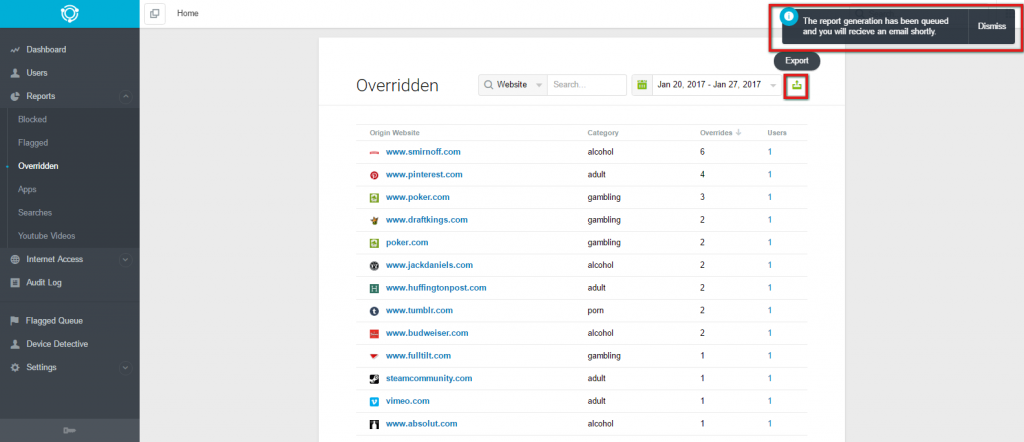
Task: Click the smirnoff.com favicon
Action: (x=374, y=152)
